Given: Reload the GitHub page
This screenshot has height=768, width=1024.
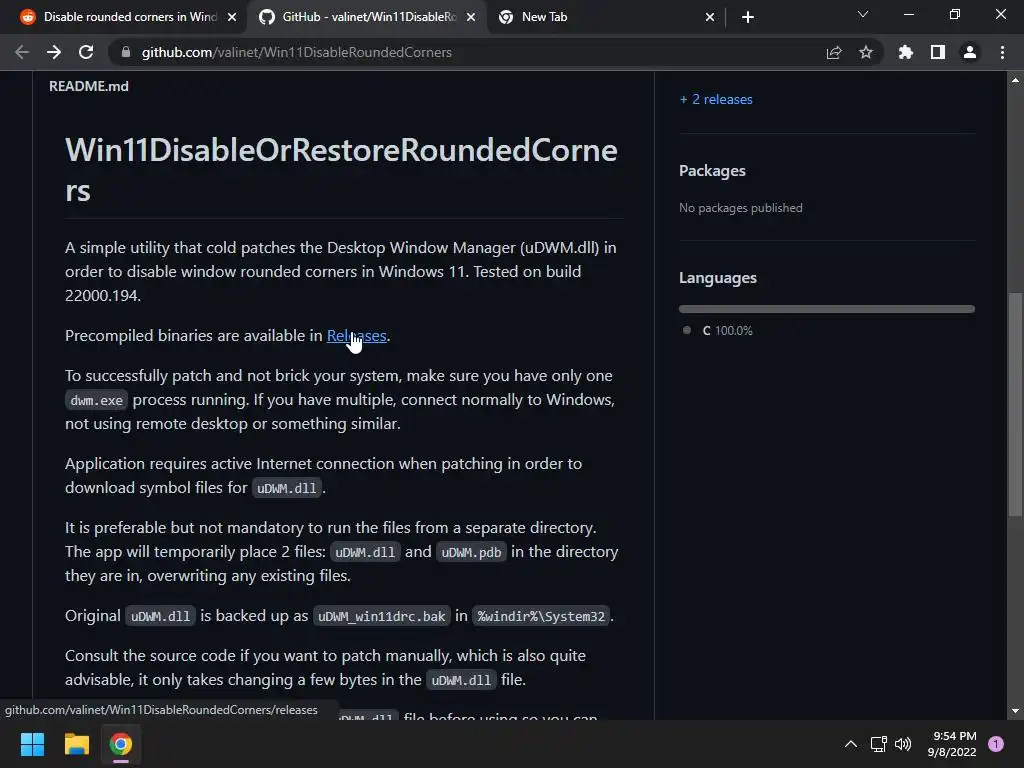Looking at the screenshot, I should (x=86, y=52).
